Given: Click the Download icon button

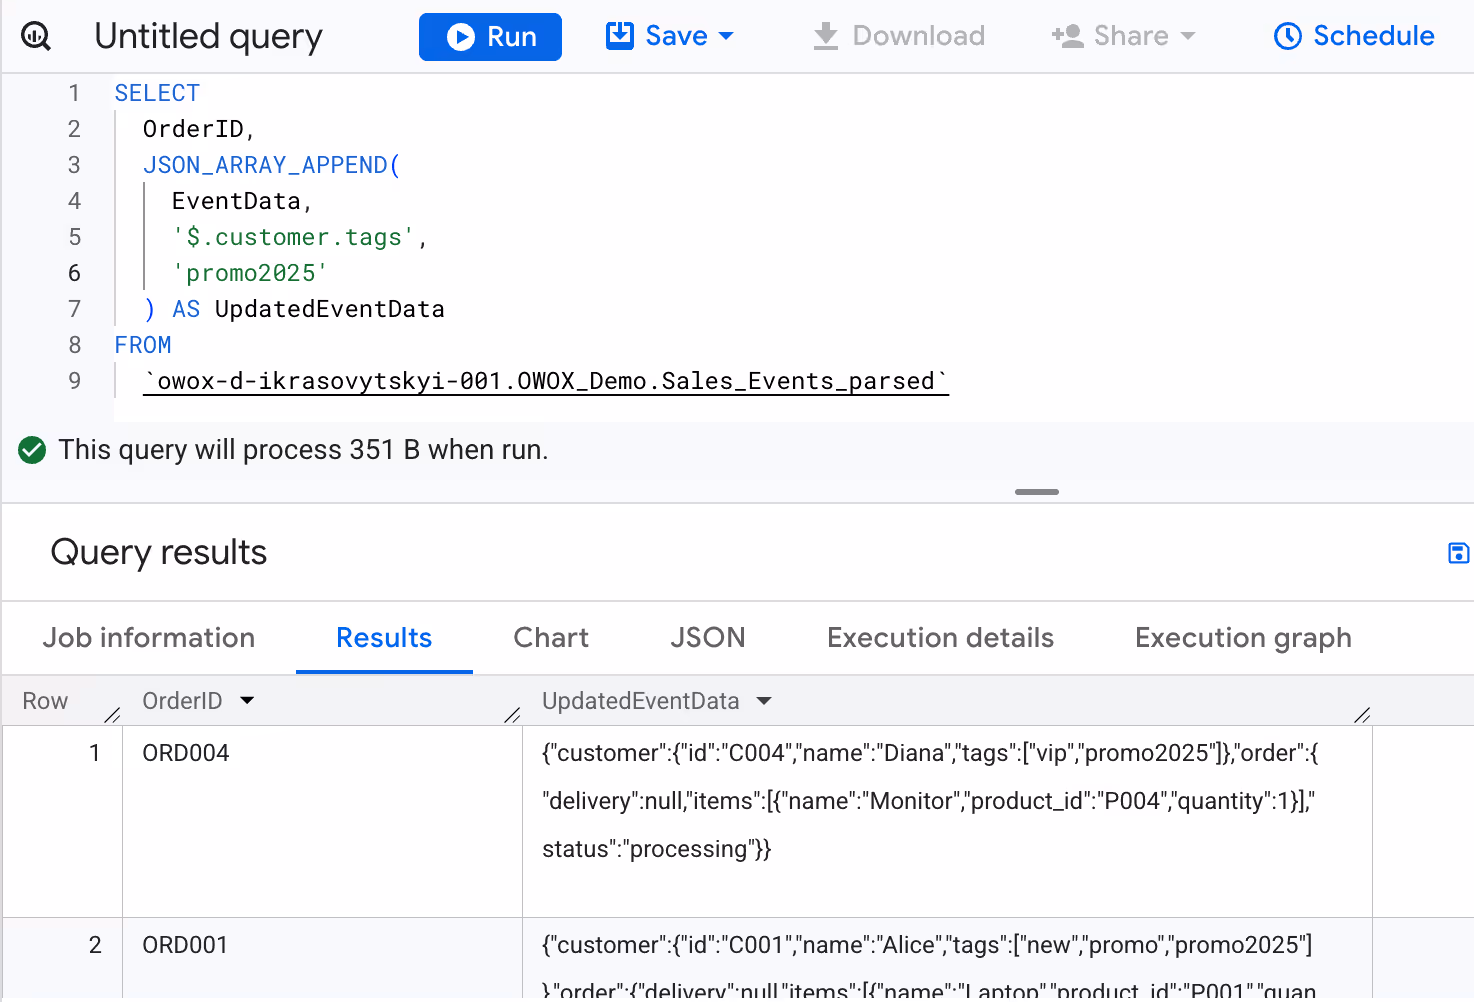Looking at the screenshot, I should coord(826,37).
